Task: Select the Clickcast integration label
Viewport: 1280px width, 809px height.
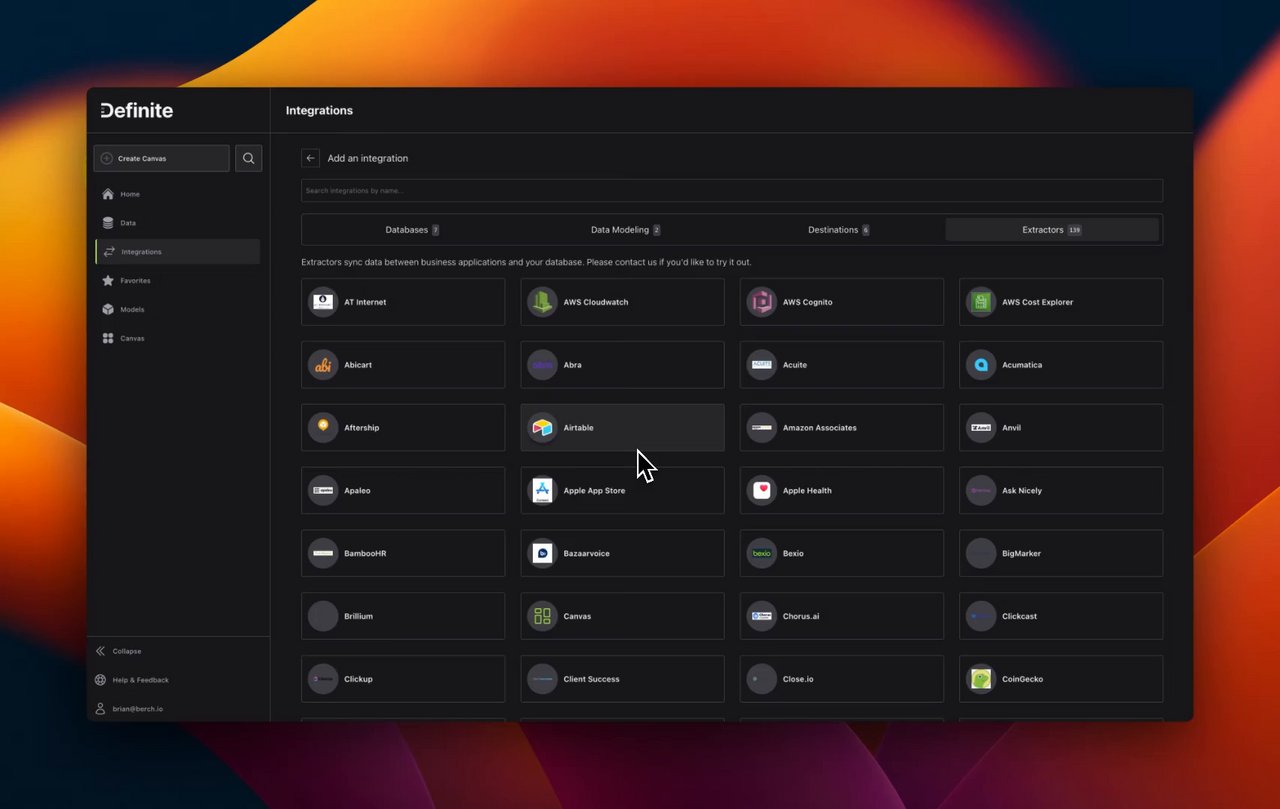Action: [1019, 617]
